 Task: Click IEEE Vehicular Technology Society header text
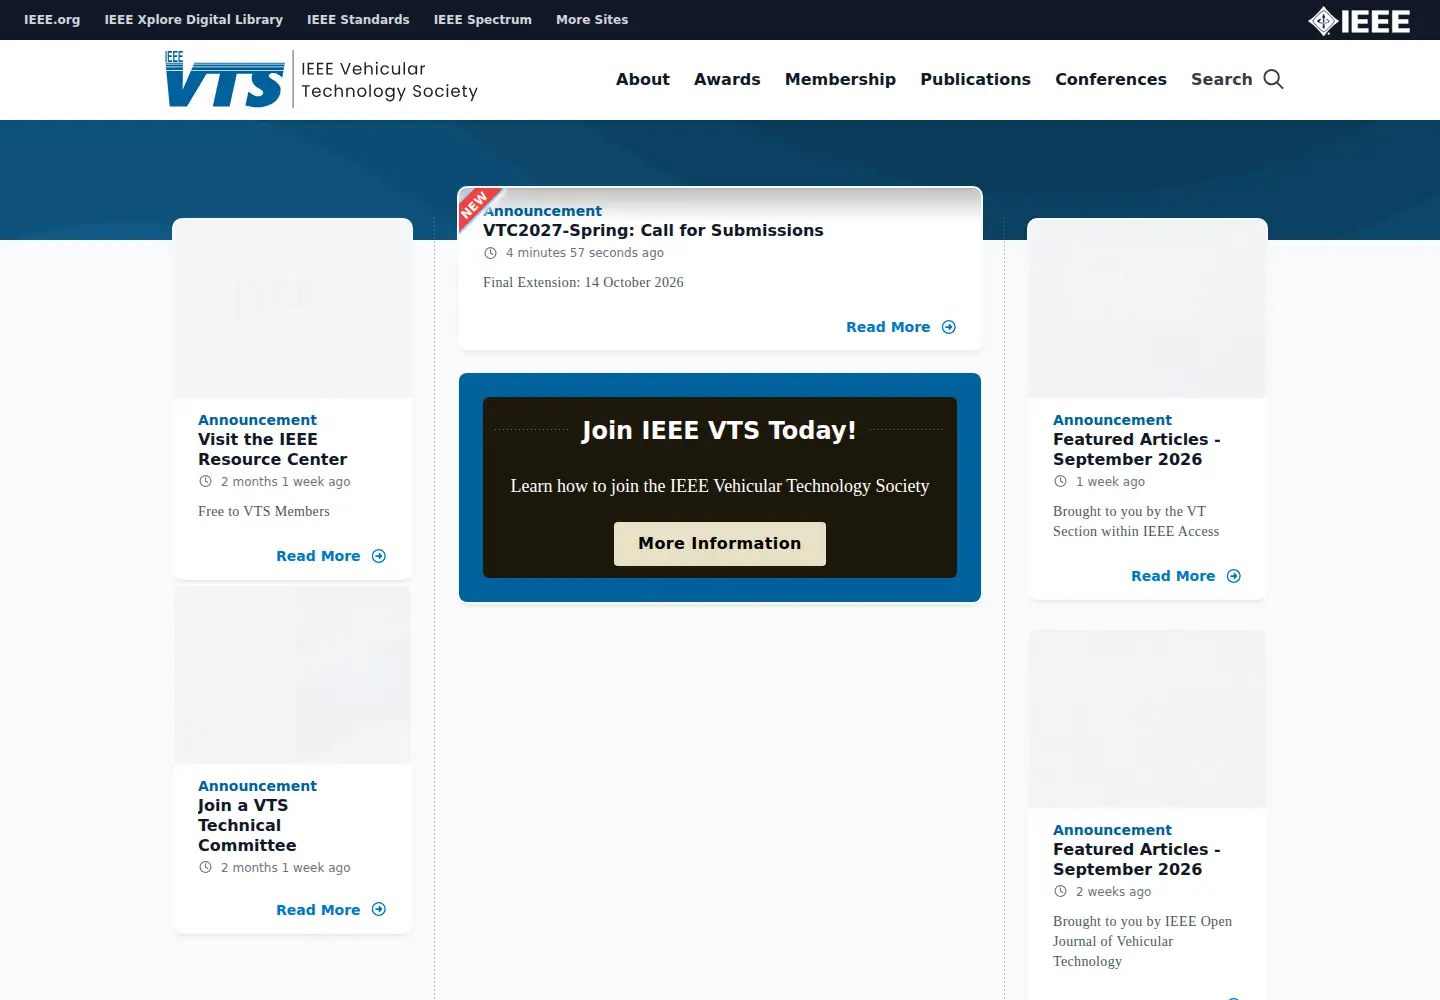coord(389,80)
